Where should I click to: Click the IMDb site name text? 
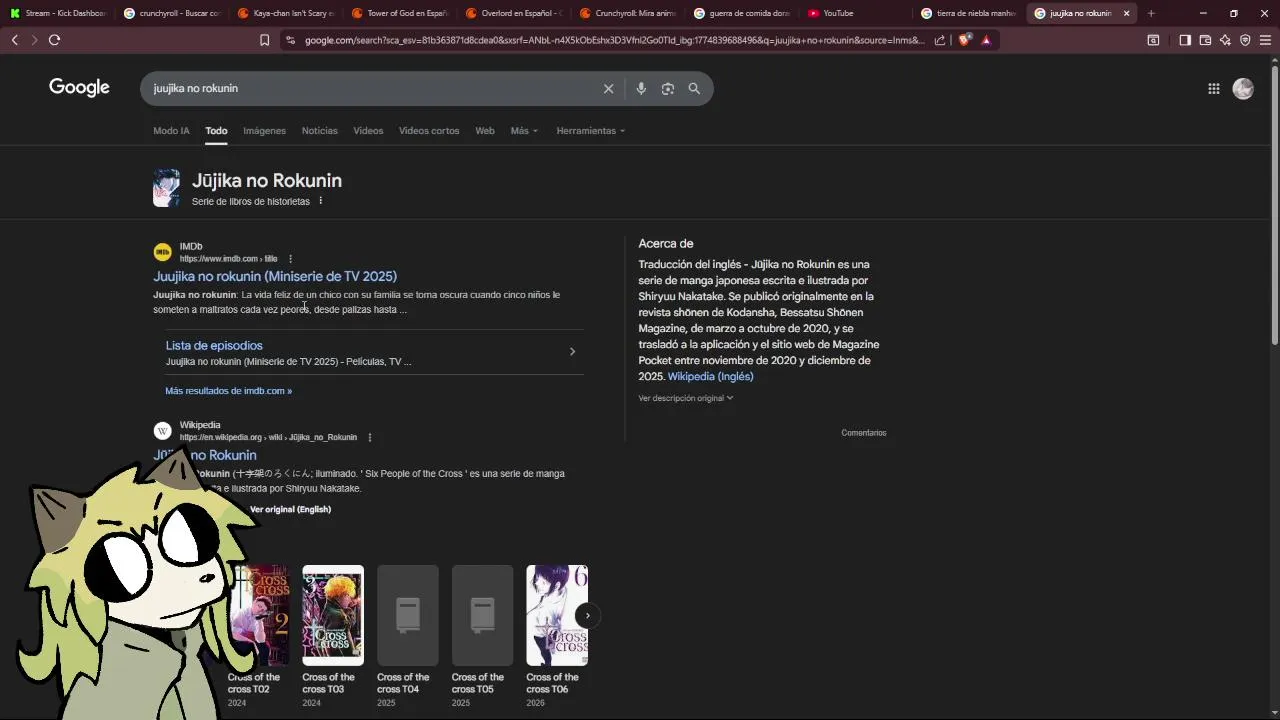191,247
